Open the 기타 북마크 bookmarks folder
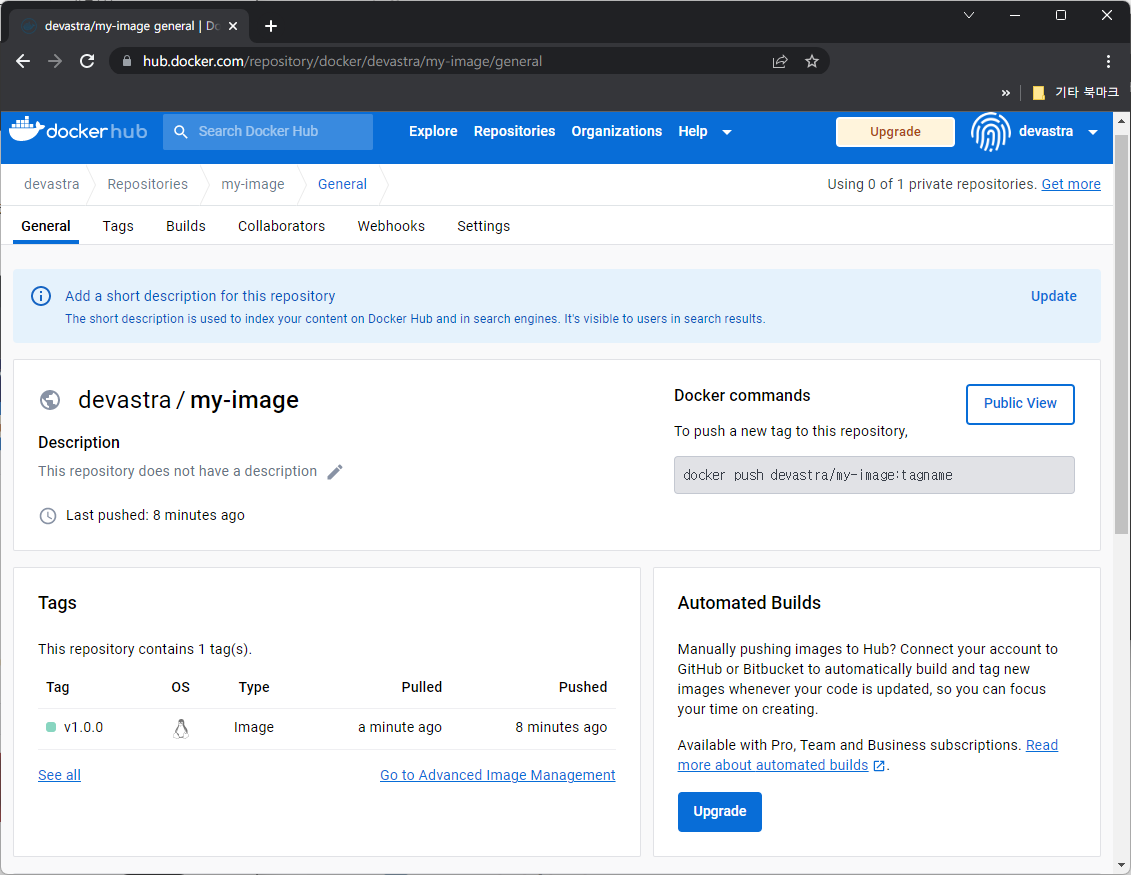Screen dimensions: 1131x875 point(1075,92)
